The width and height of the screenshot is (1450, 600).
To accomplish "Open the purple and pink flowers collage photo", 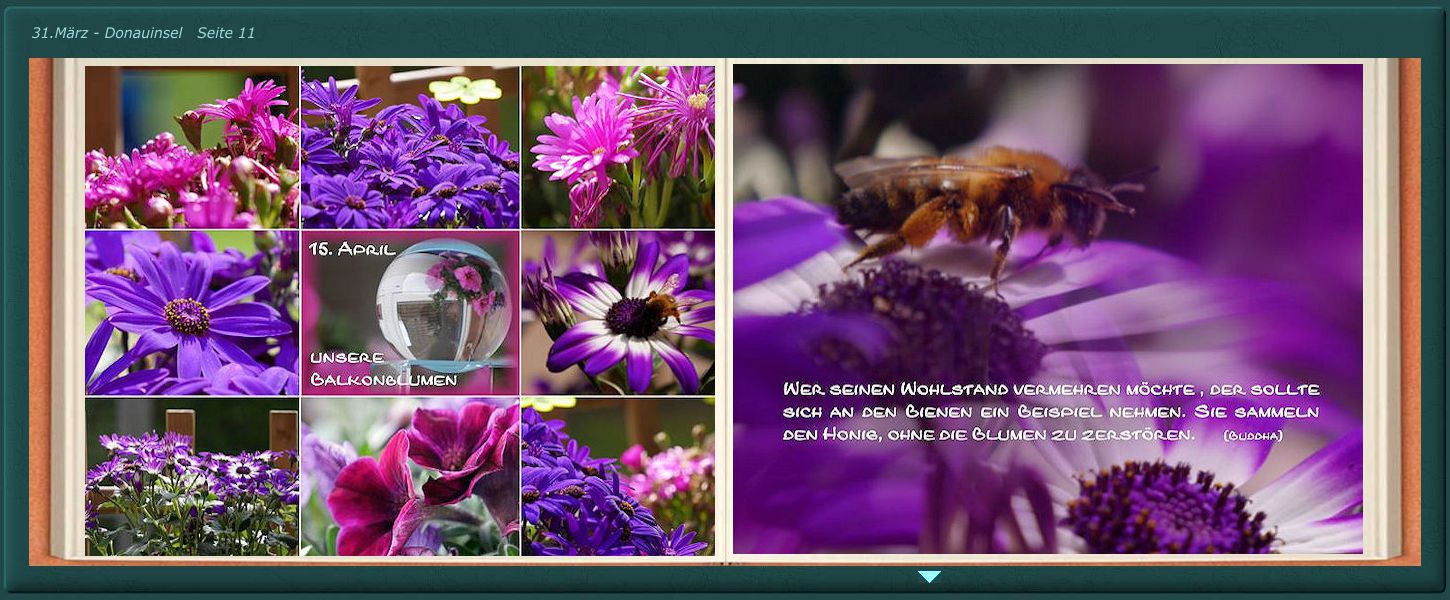I will [618, 477].
